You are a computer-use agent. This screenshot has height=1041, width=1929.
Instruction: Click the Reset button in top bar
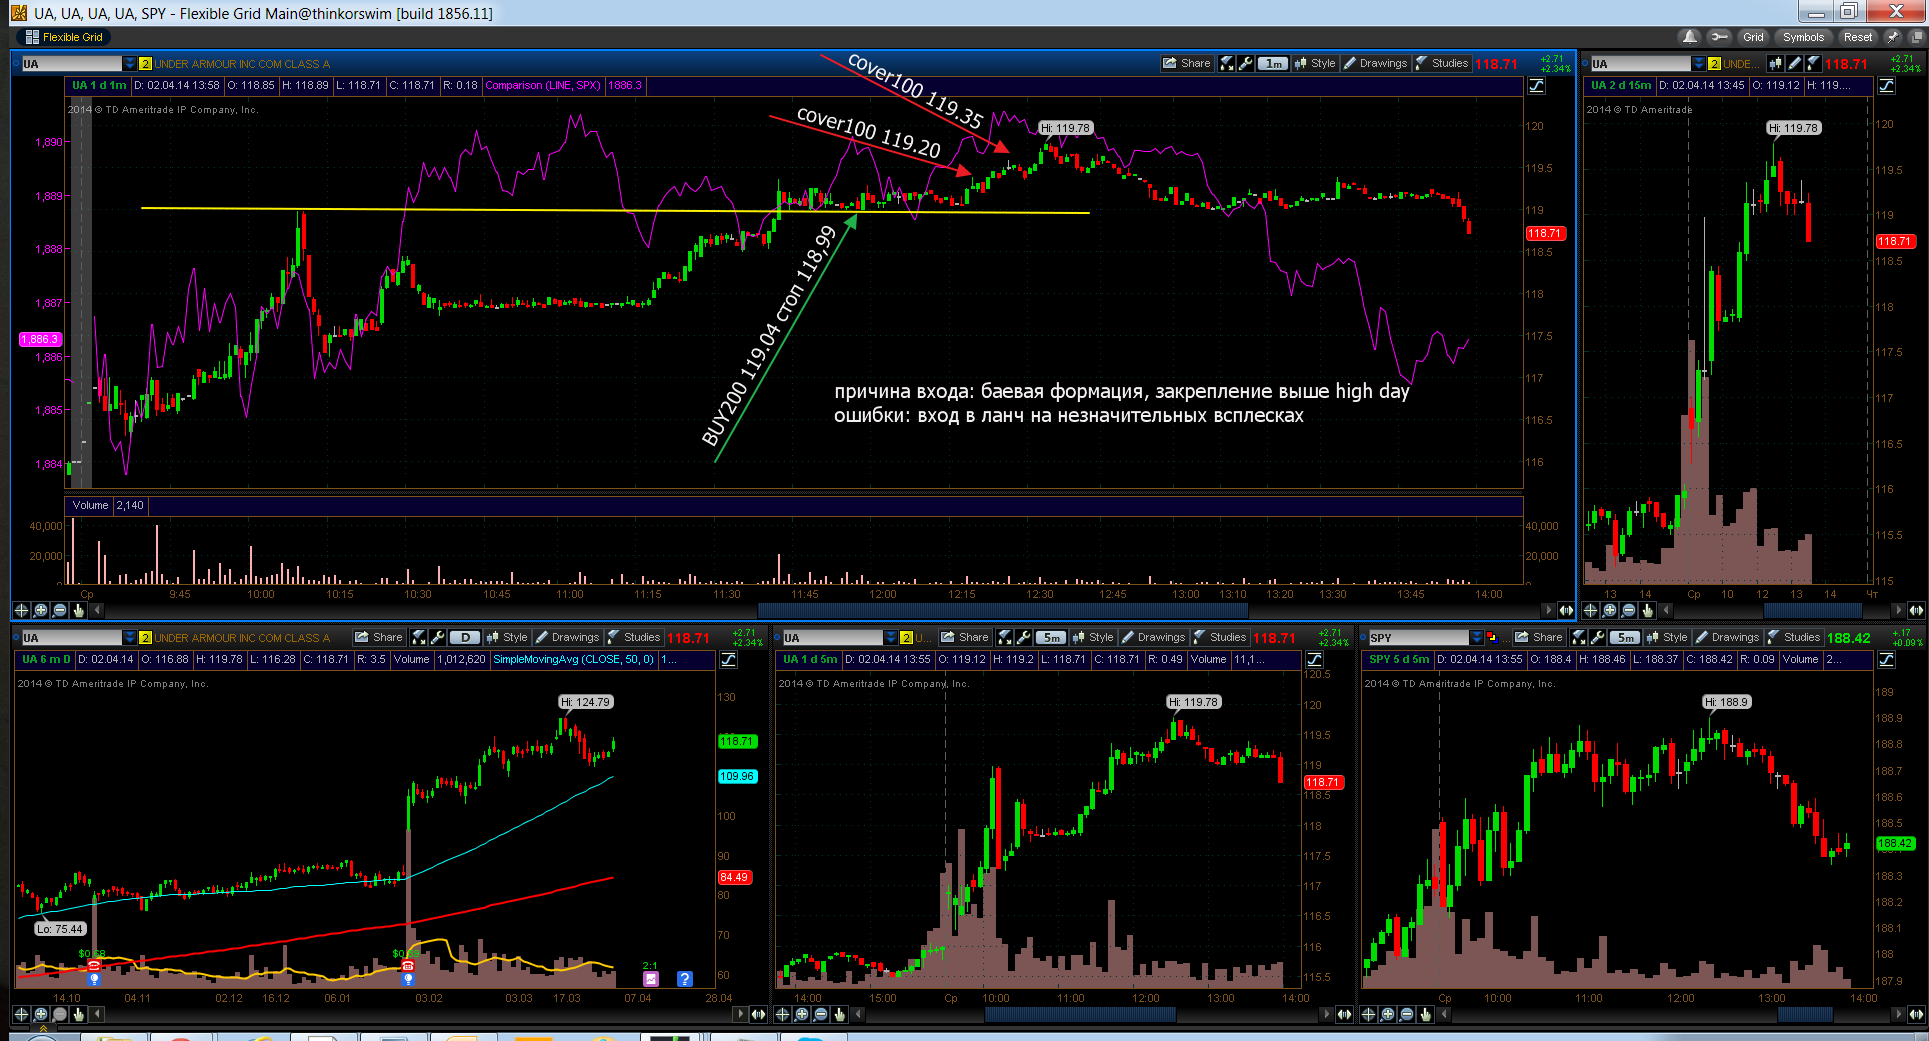coord(1858,37)
